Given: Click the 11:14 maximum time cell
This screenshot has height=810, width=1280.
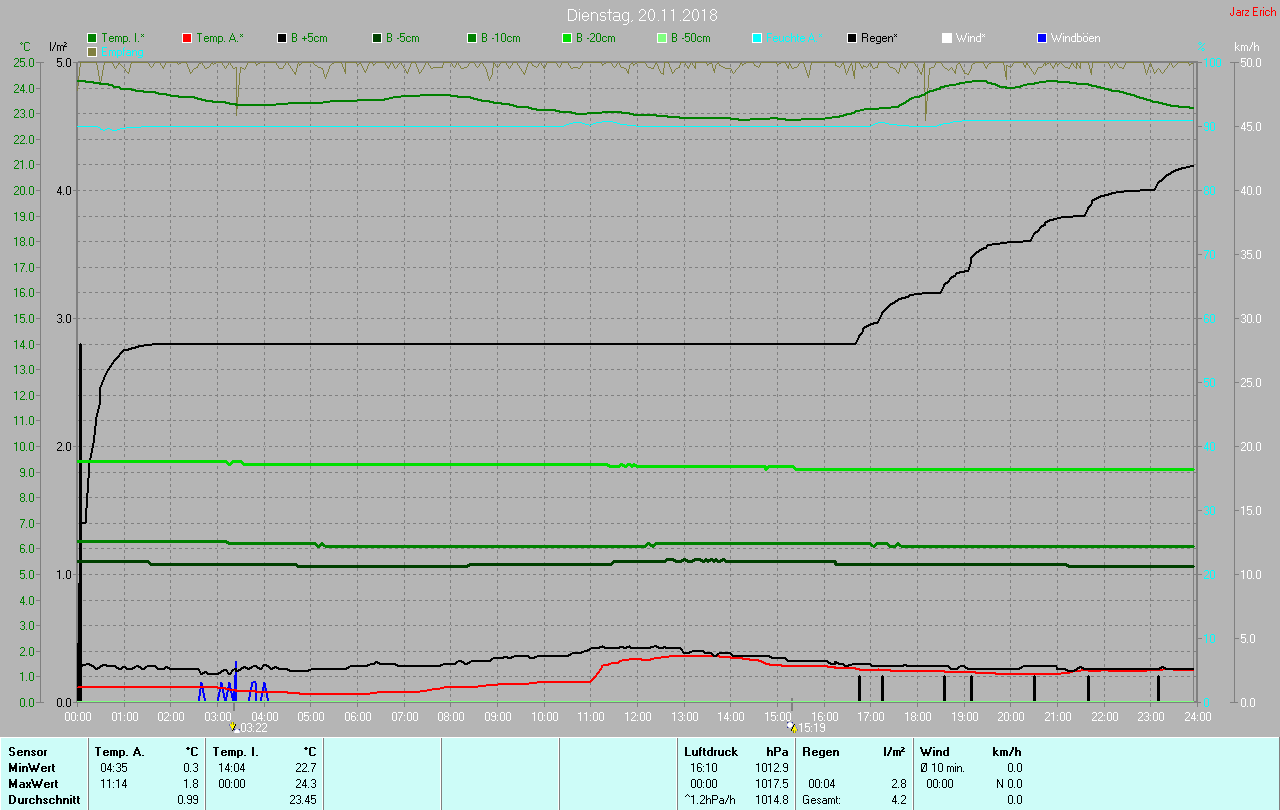Looking at the screenshot, I should coord(114,784).
